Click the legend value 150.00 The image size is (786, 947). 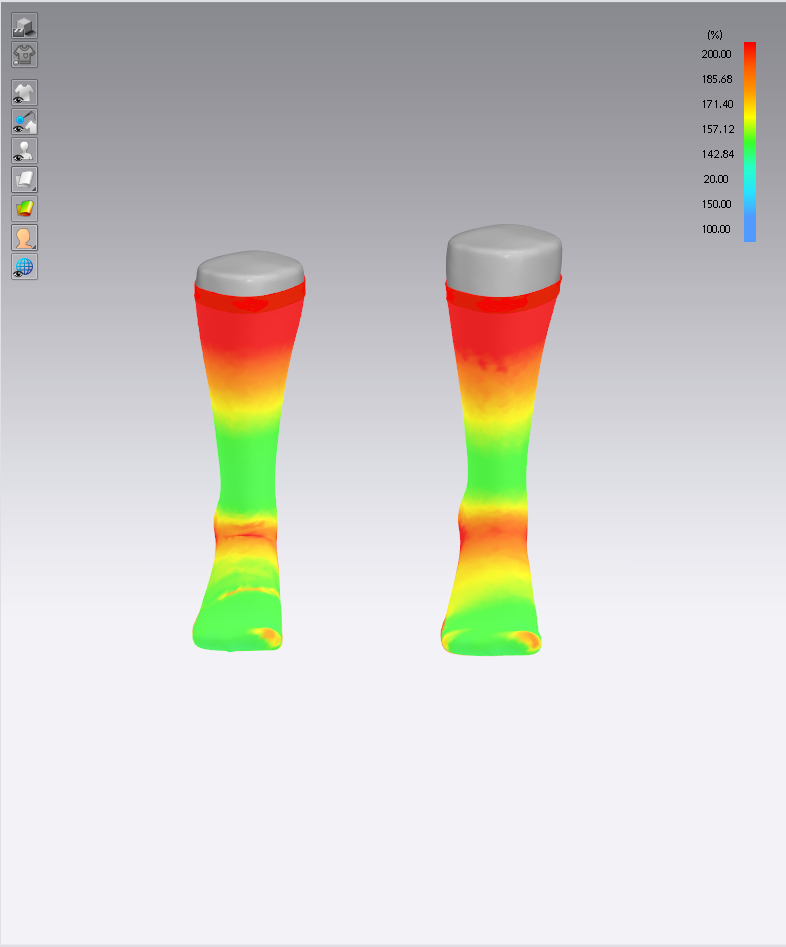(717, 204)
